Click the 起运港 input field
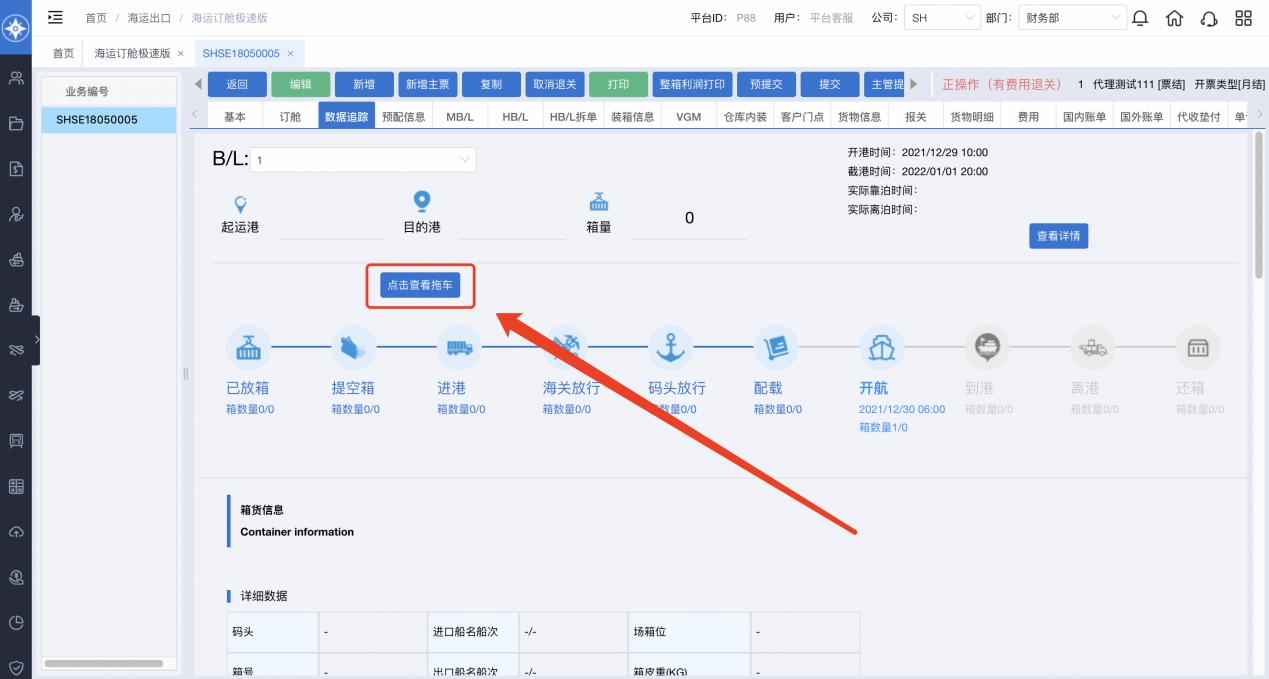The image size is (1269, 679). [x=330, y=227]
